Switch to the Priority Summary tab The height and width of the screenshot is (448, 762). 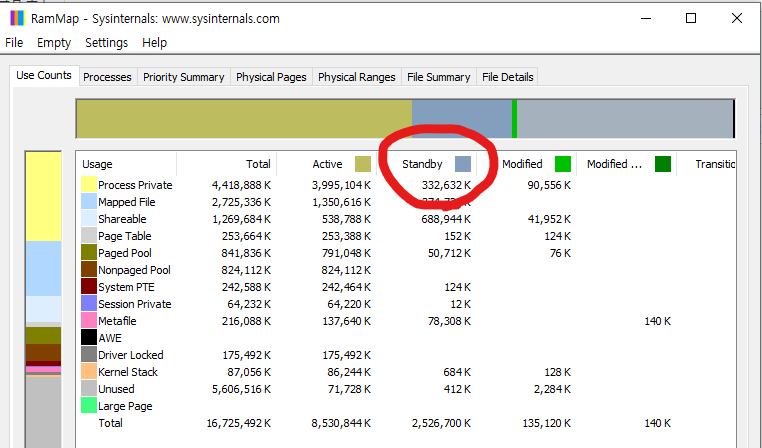(183, 77)
